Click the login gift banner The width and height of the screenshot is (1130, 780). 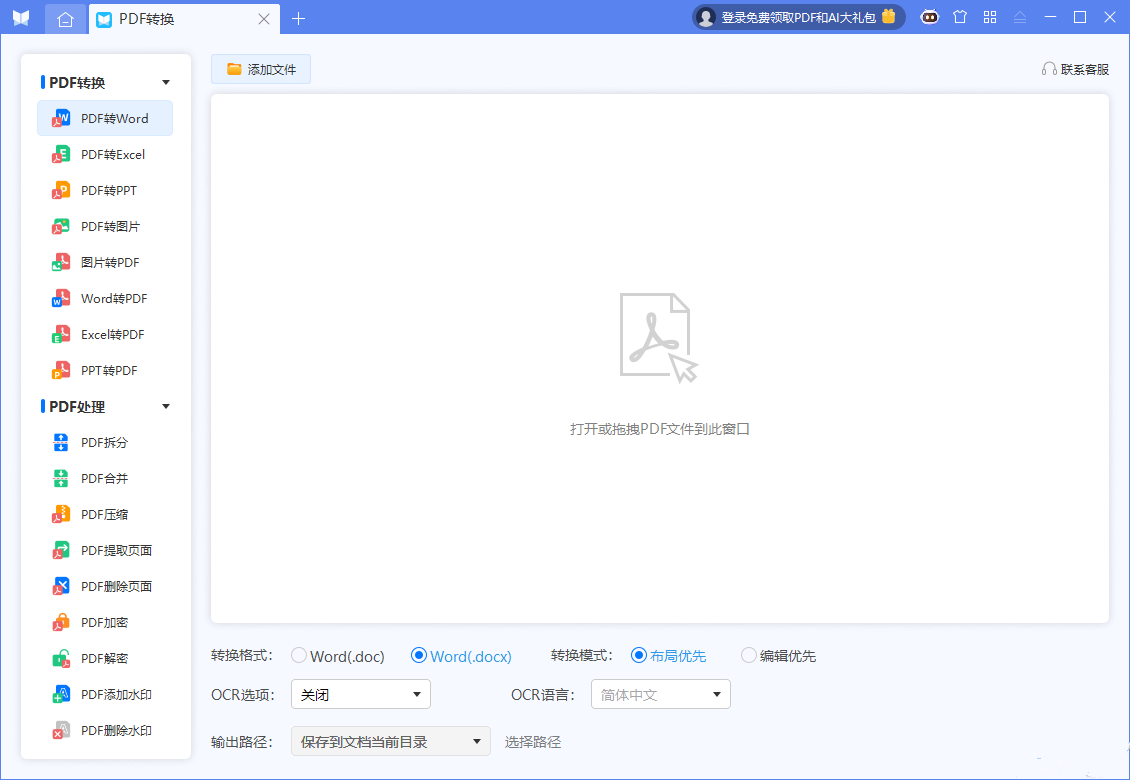click(798, 17)
